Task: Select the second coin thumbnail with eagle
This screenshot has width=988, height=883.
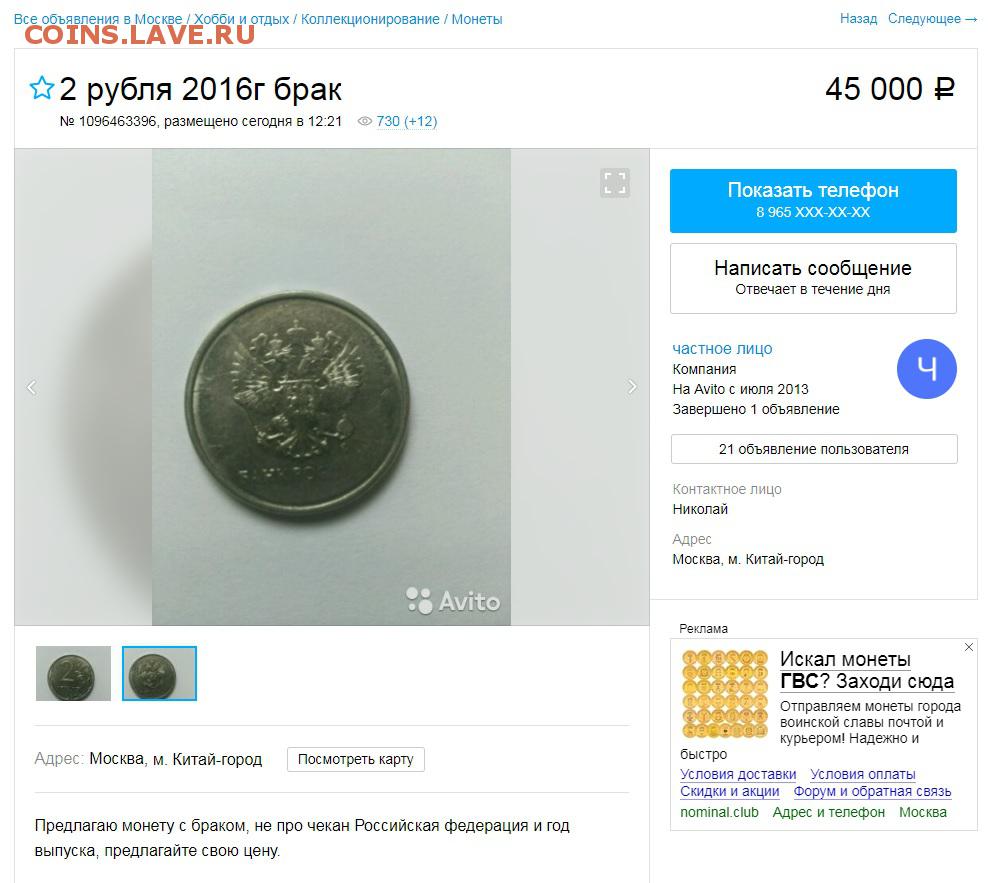Action: tap(159, 673)
